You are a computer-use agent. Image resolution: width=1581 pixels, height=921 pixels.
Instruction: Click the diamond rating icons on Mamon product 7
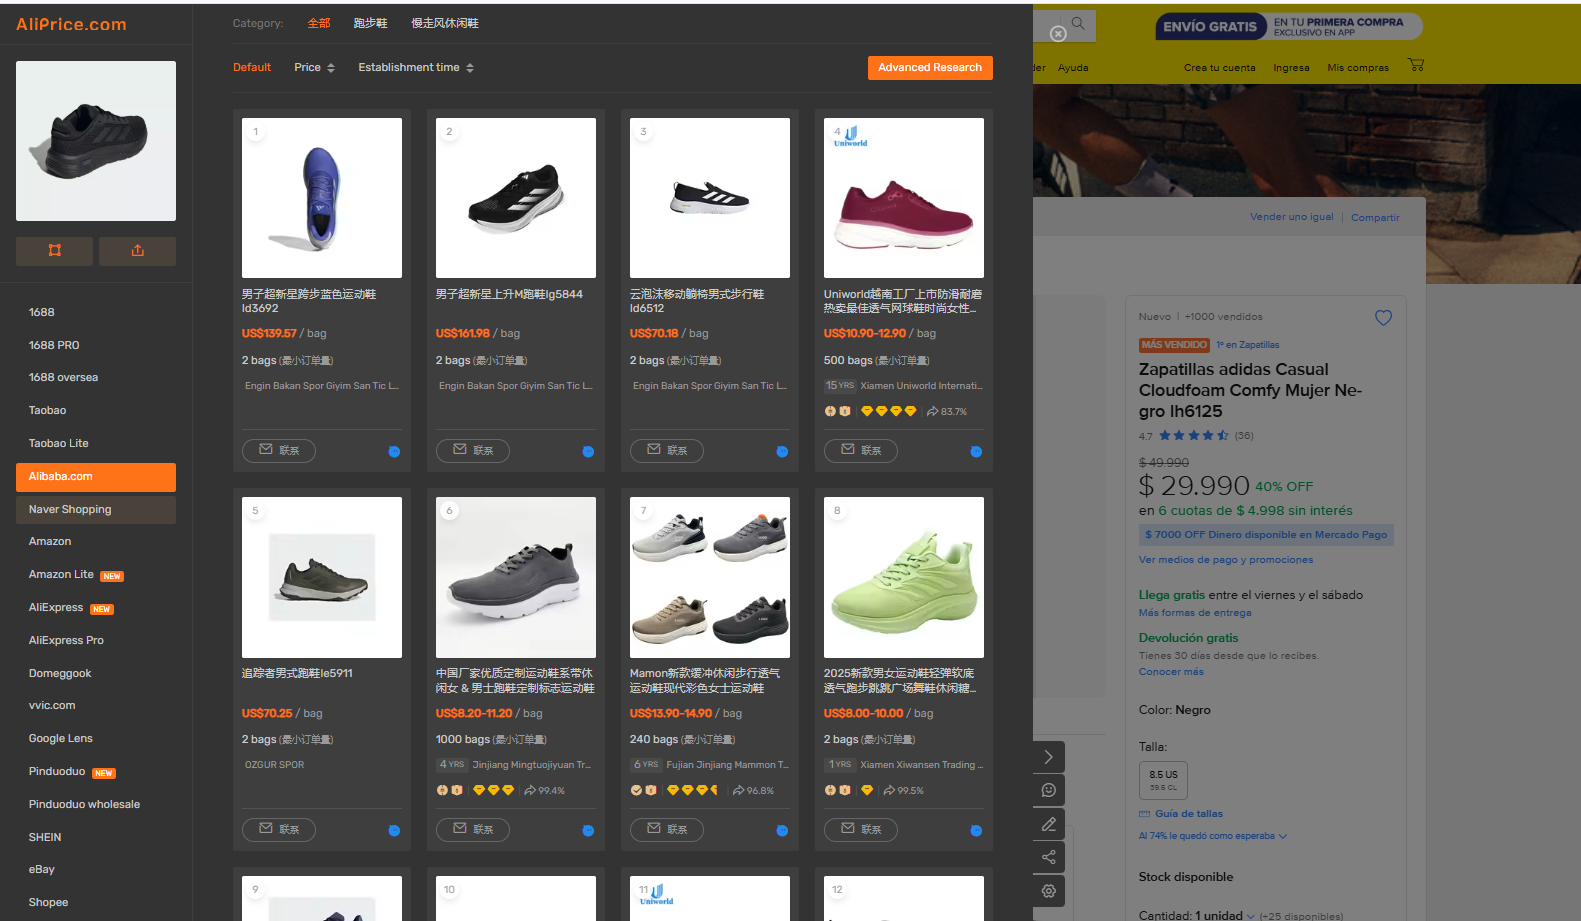pos(693,790)
